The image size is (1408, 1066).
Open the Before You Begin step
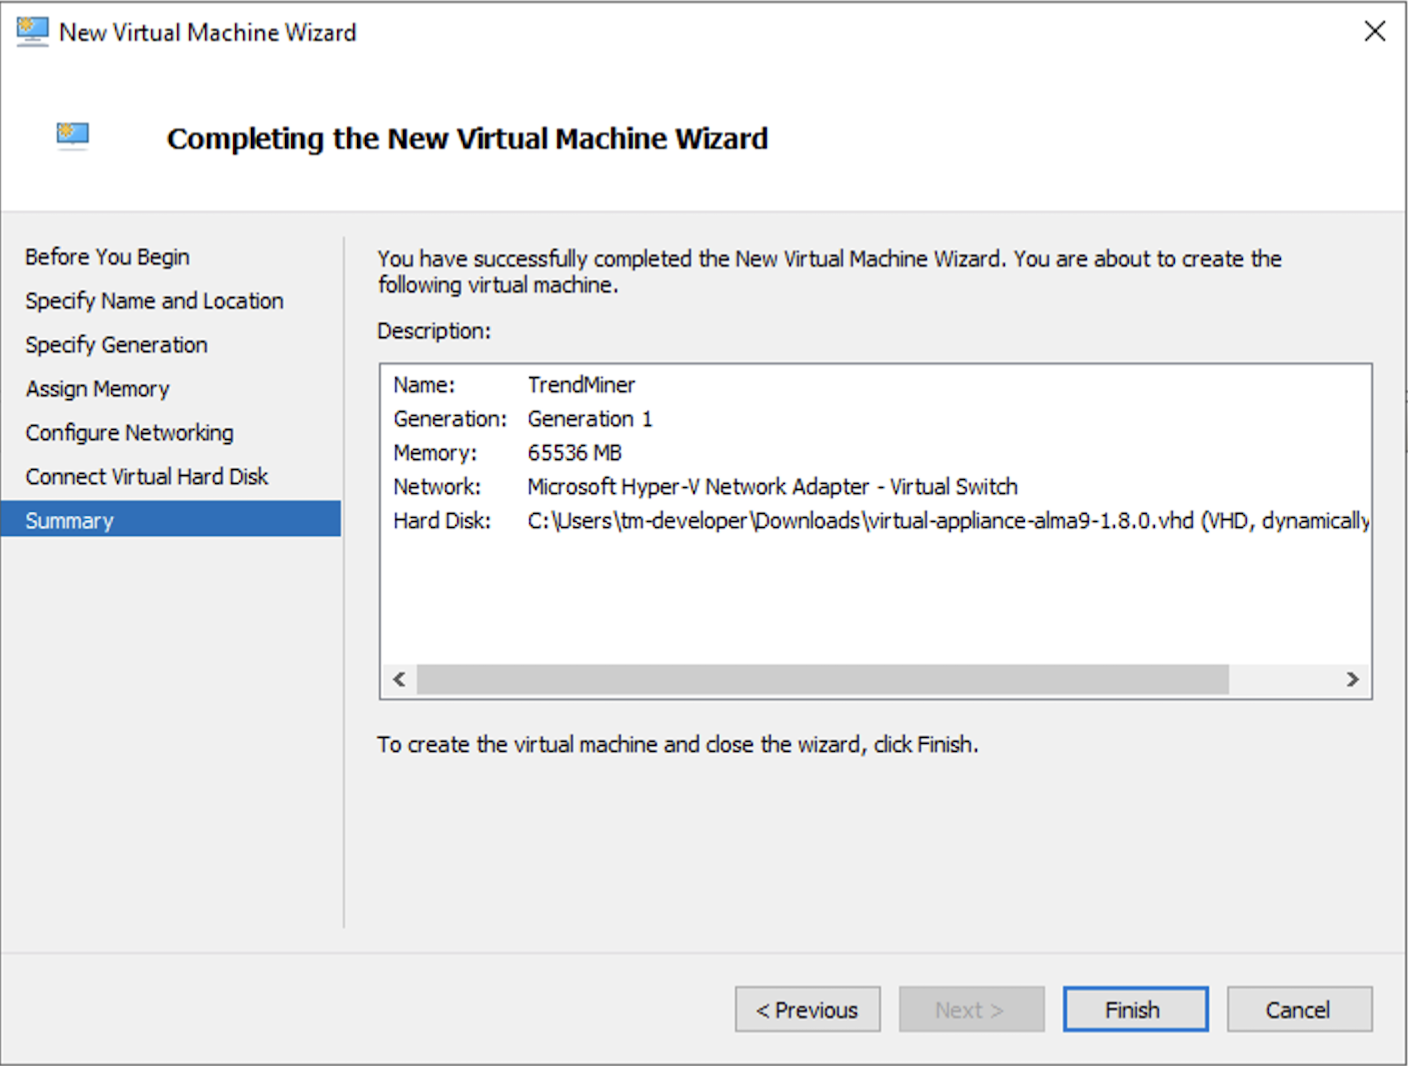106,257
